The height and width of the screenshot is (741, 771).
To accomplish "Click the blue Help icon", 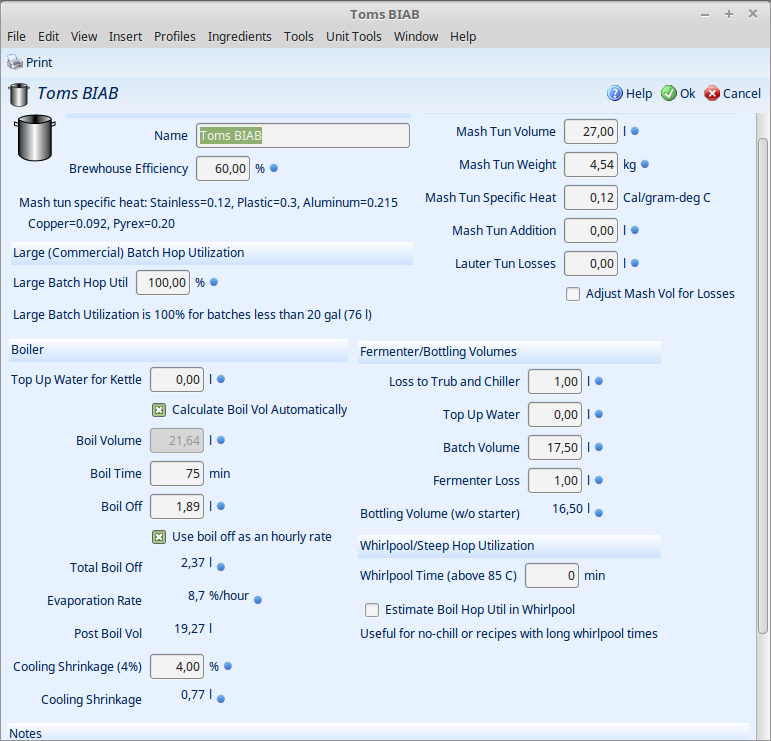I will (x=615, y=94).
